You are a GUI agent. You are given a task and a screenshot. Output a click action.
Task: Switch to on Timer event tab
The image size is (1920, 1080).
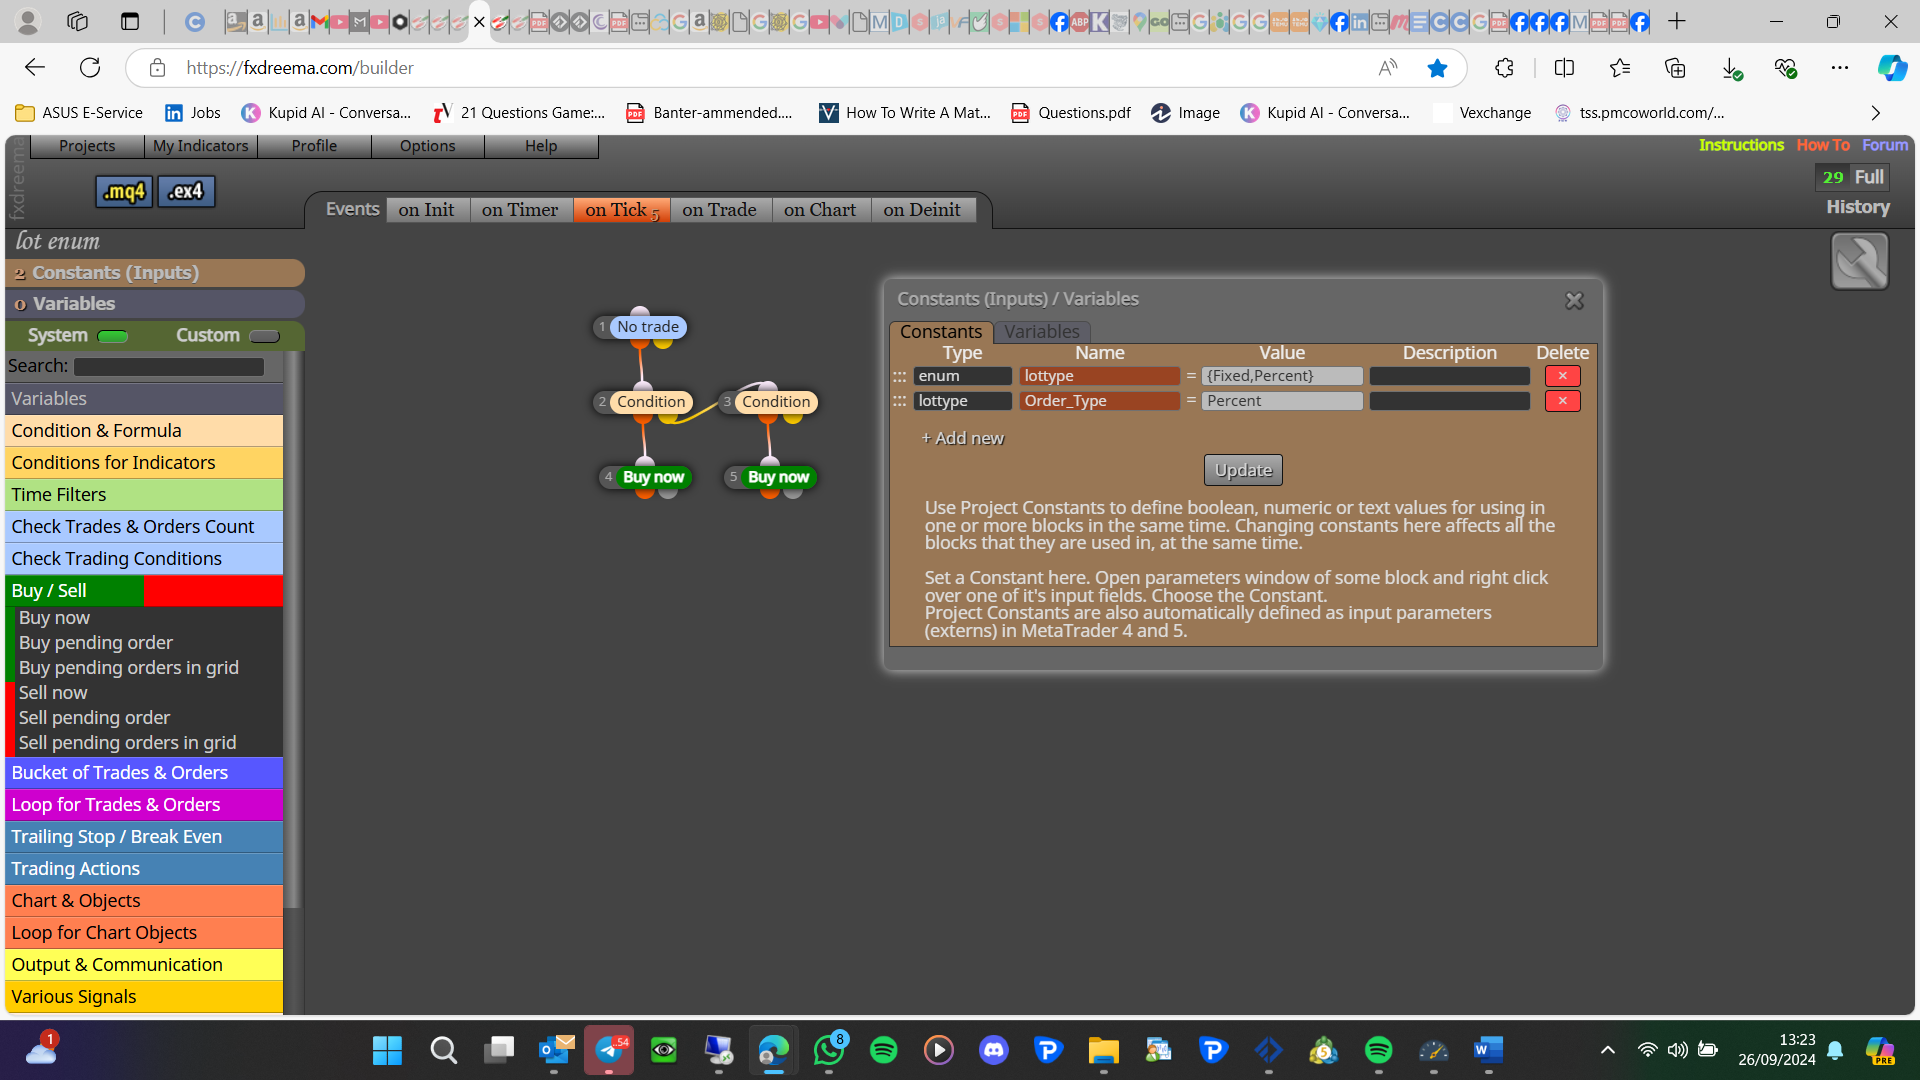pyautogui.click(x=520, y=210)
